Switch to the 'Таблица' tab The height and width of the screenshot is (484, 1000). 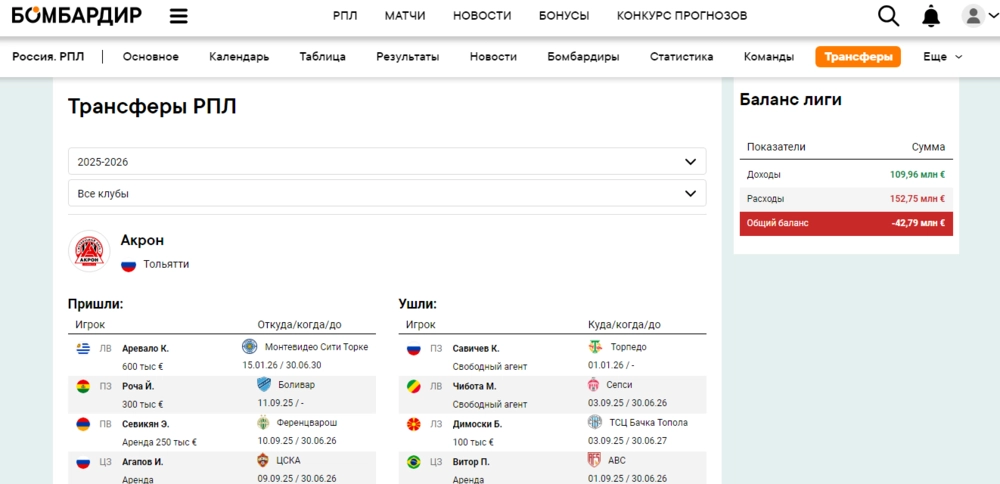(322, 57)
